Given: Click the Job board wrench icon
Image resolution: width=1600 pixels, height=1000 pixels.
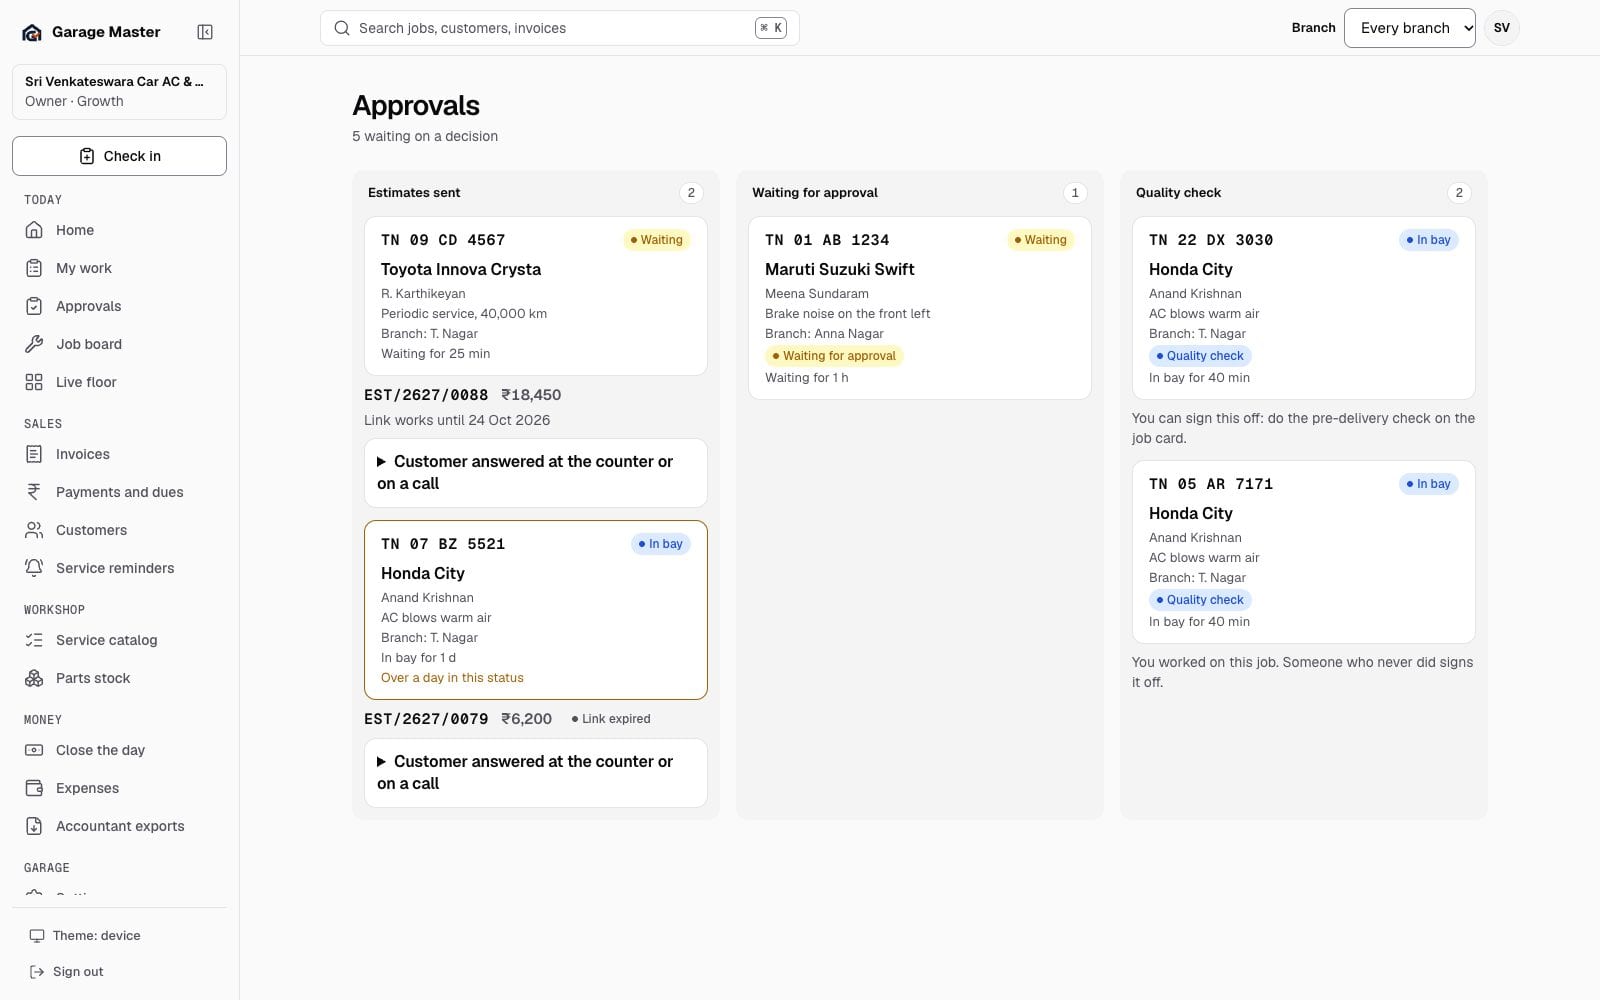Looking at the screenshot, I should click(34, 344).
